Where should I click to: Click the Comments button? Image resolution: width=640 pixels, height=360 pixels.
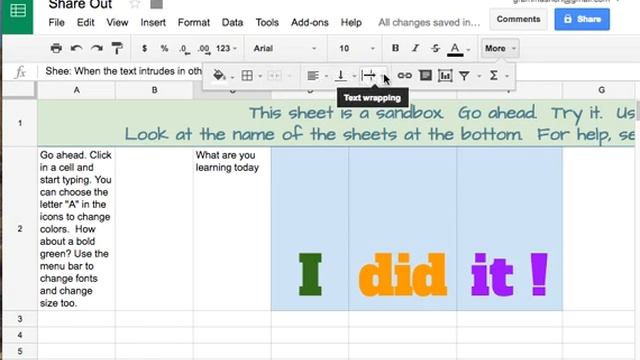[518, 19]
